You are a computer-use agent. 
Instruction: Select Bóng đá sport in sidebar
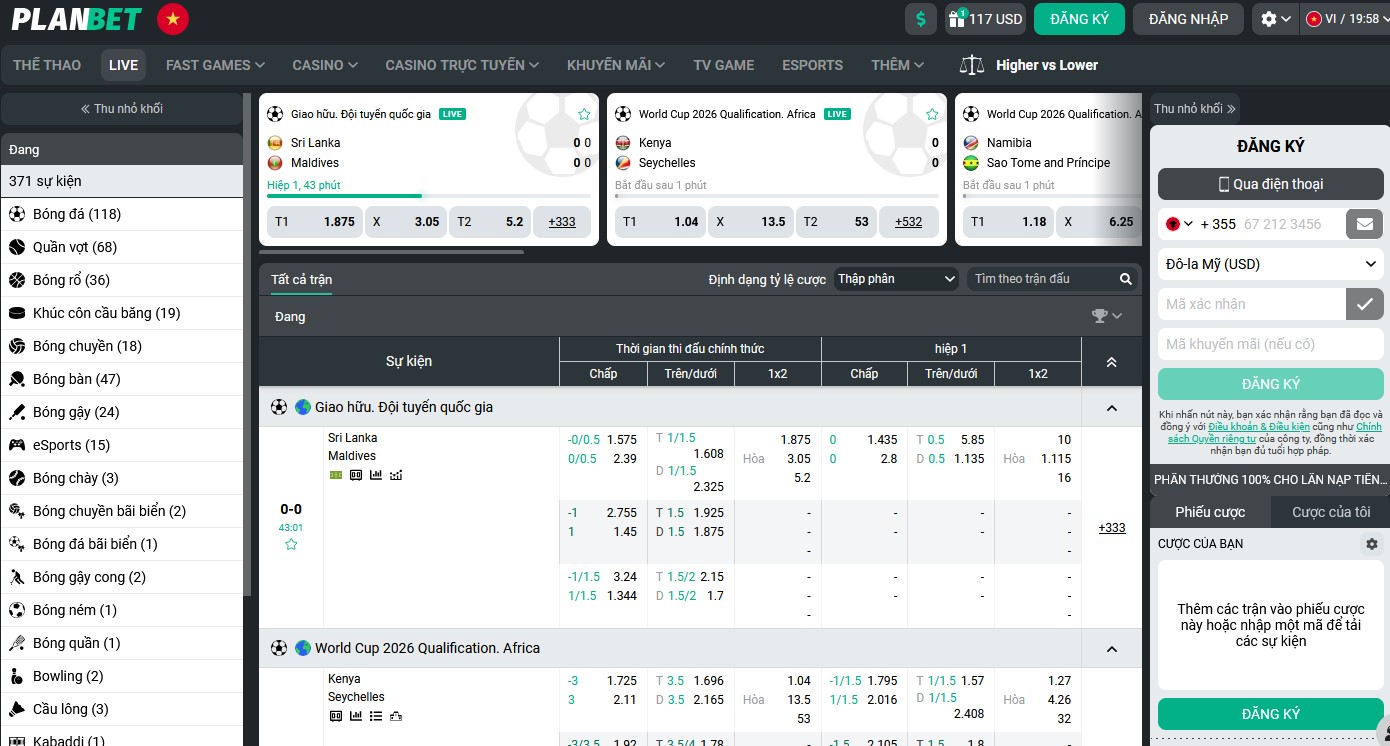click(122, 214)
